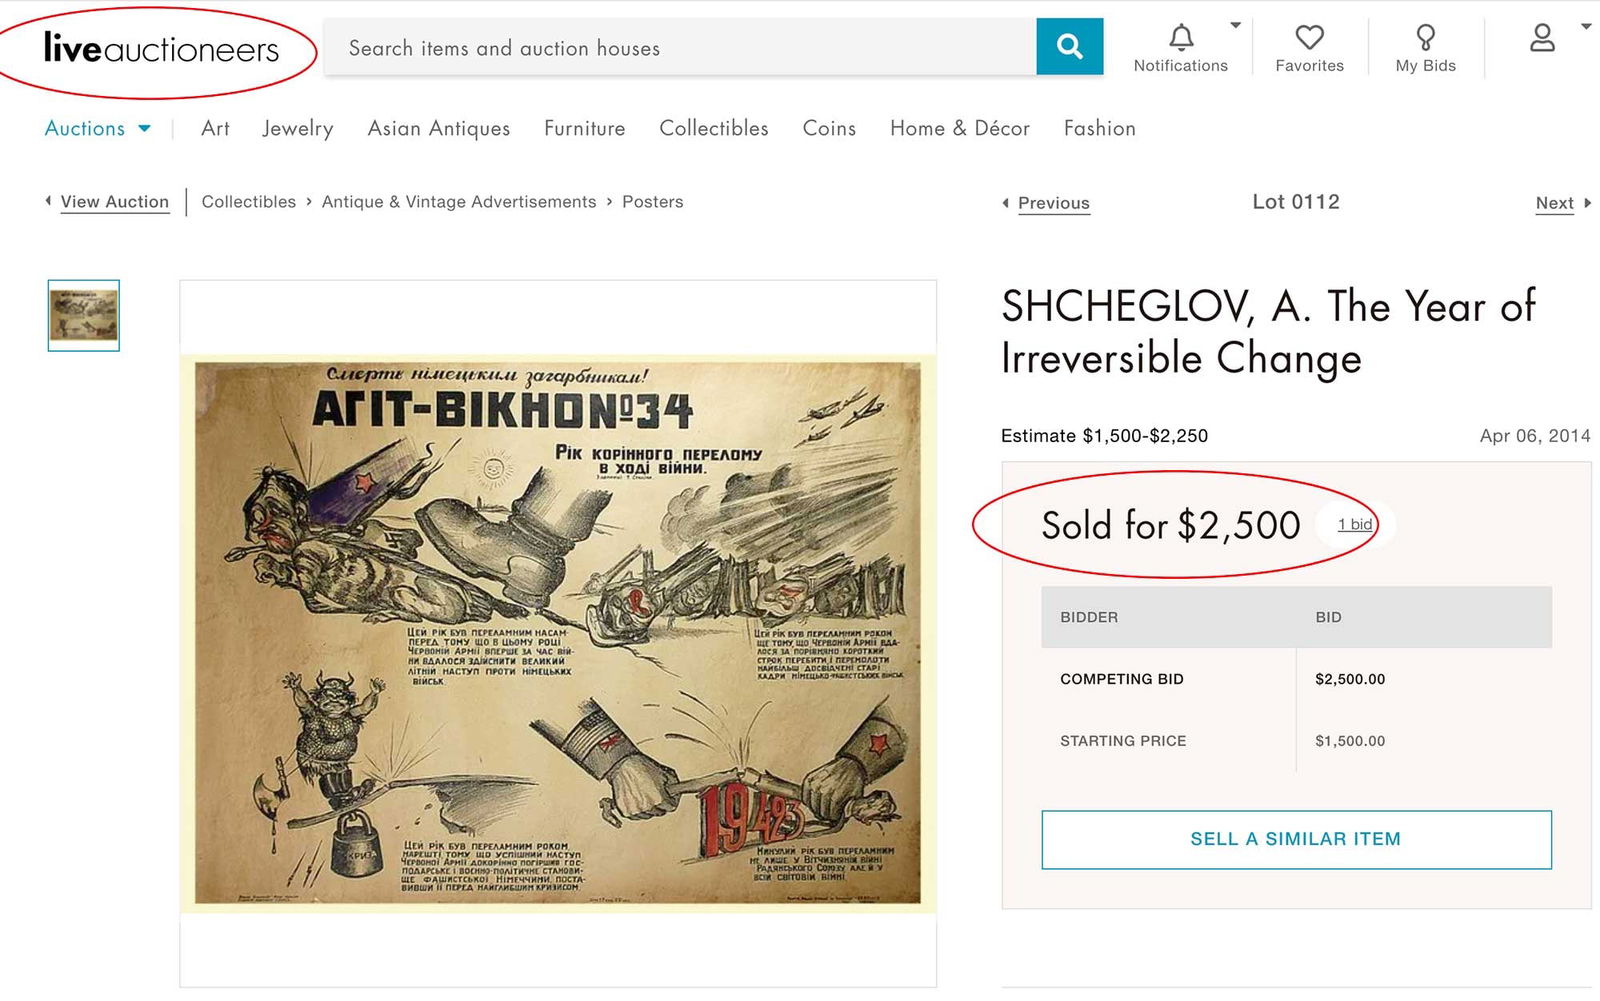Open the user account profile icon

coord(1542,39)
